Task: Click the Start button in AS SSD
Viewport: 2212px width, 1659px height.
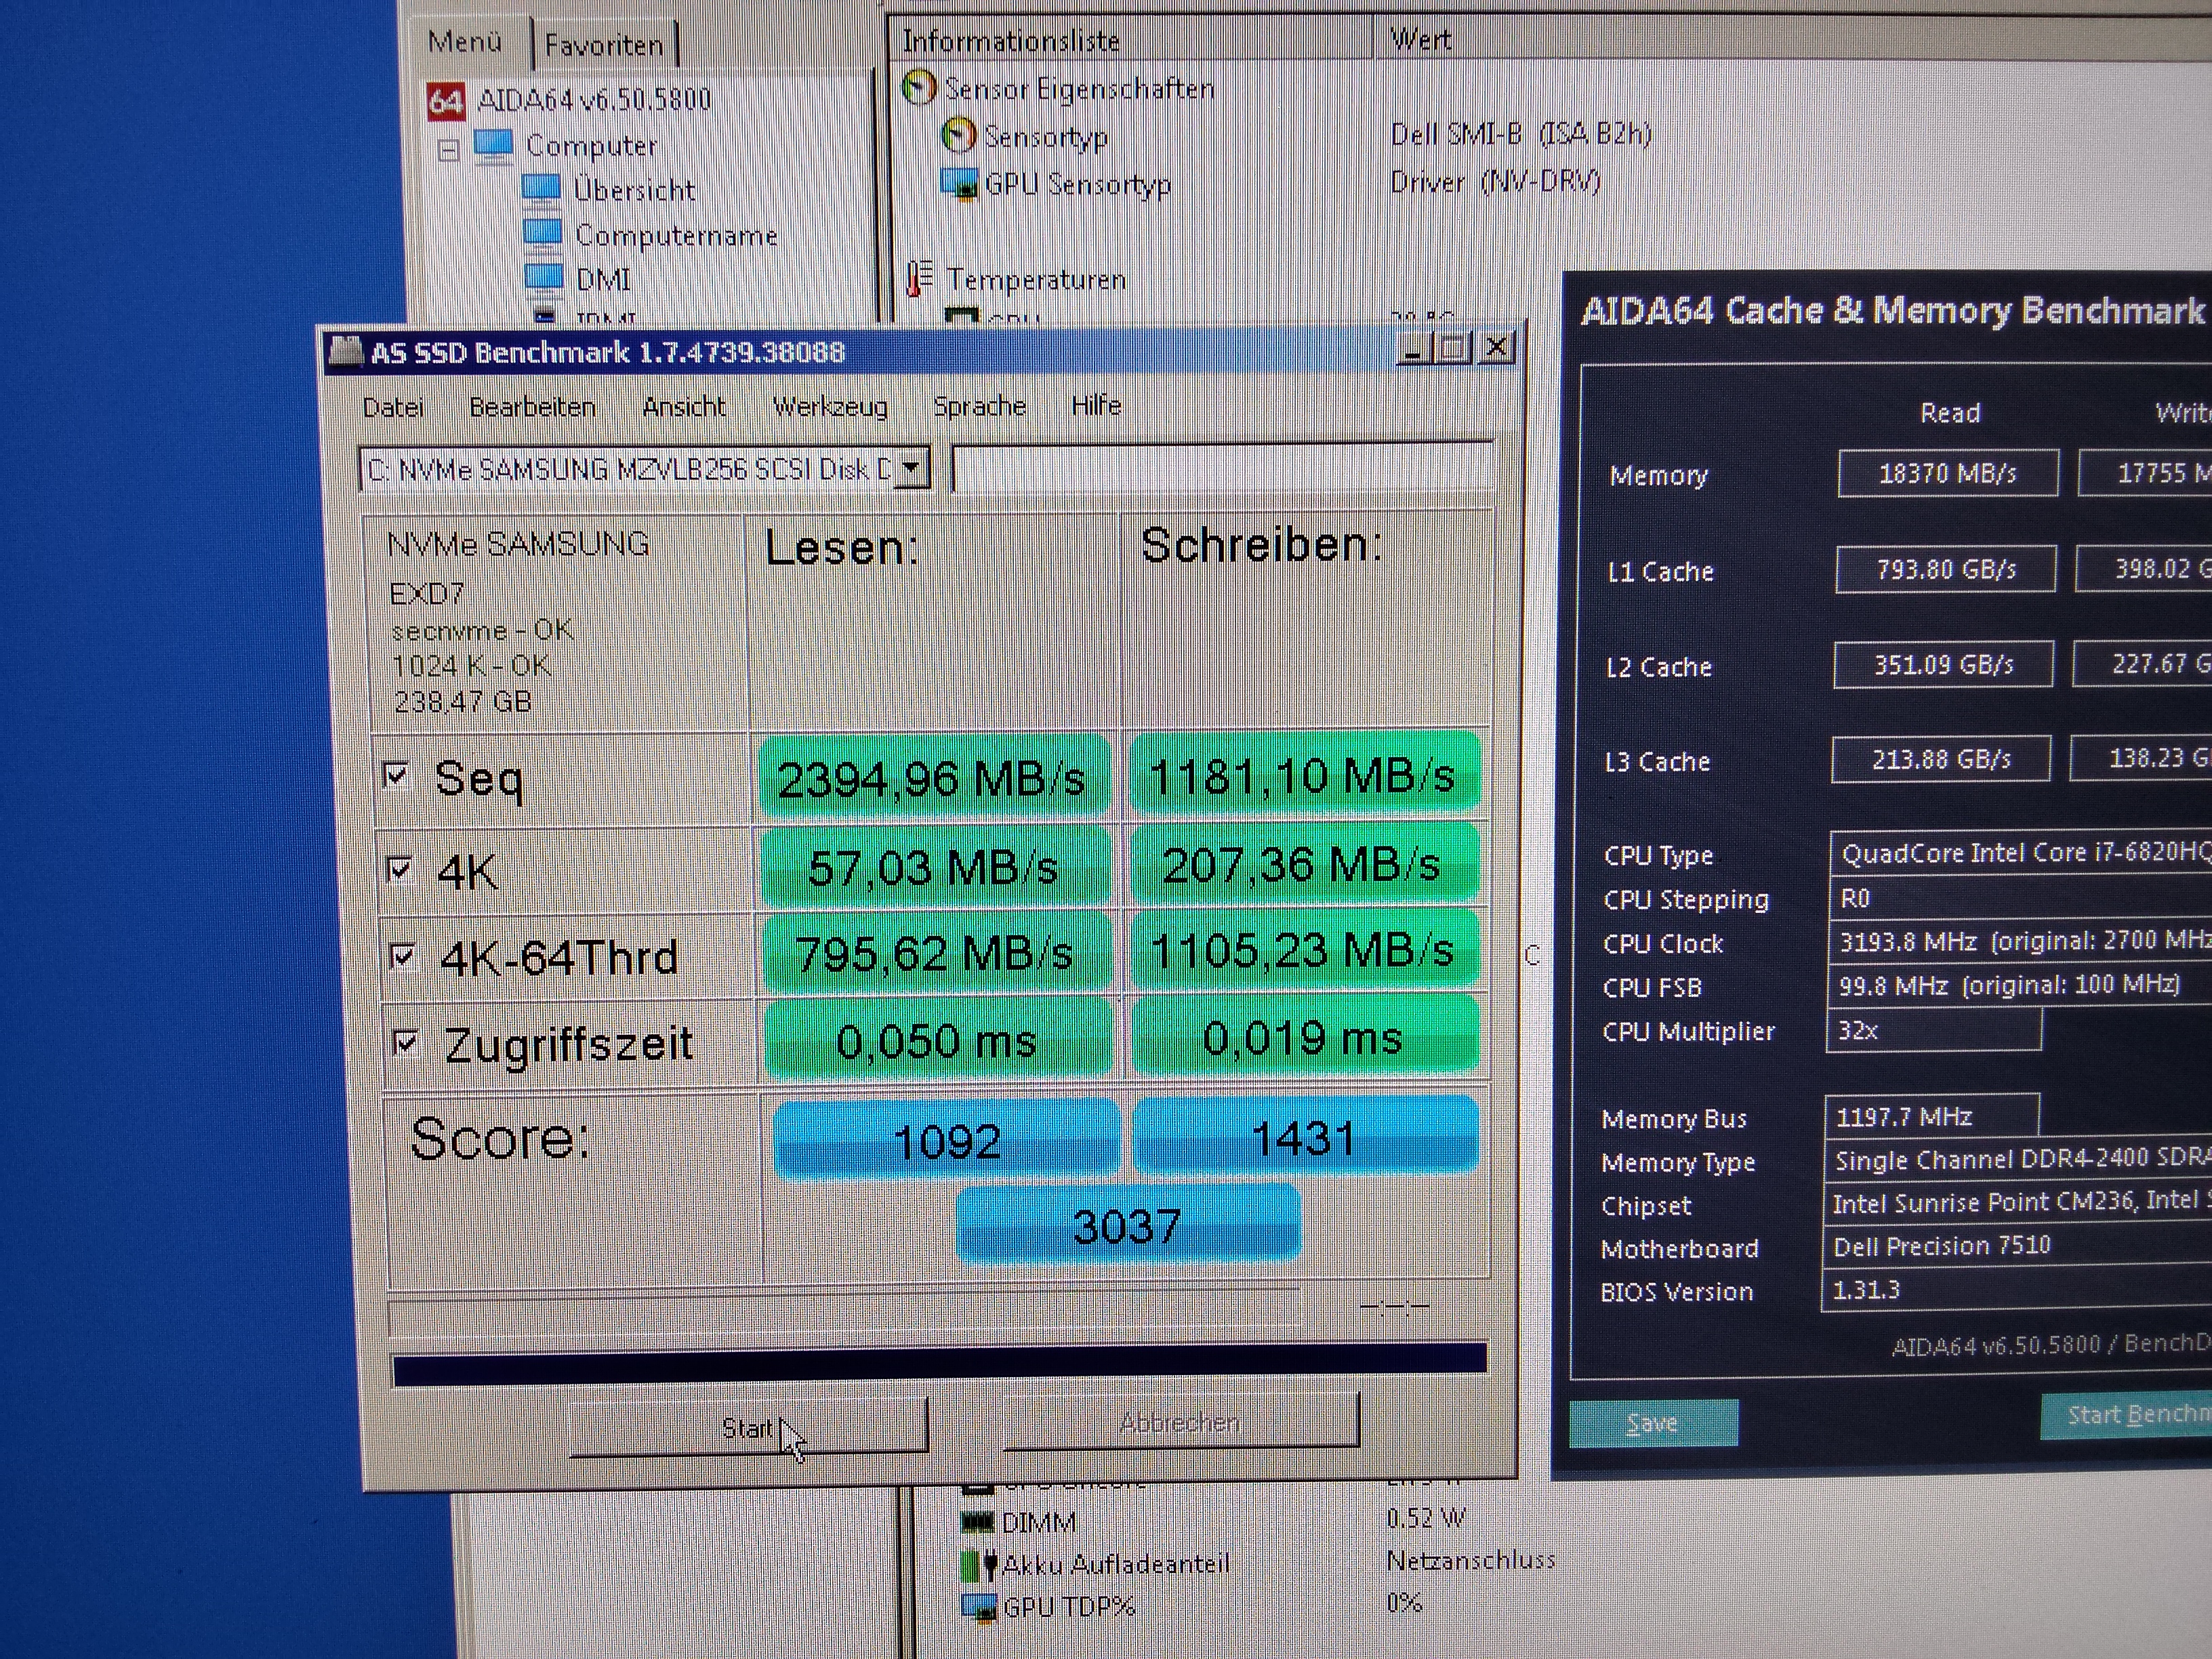Action: tap(748, 1427)
